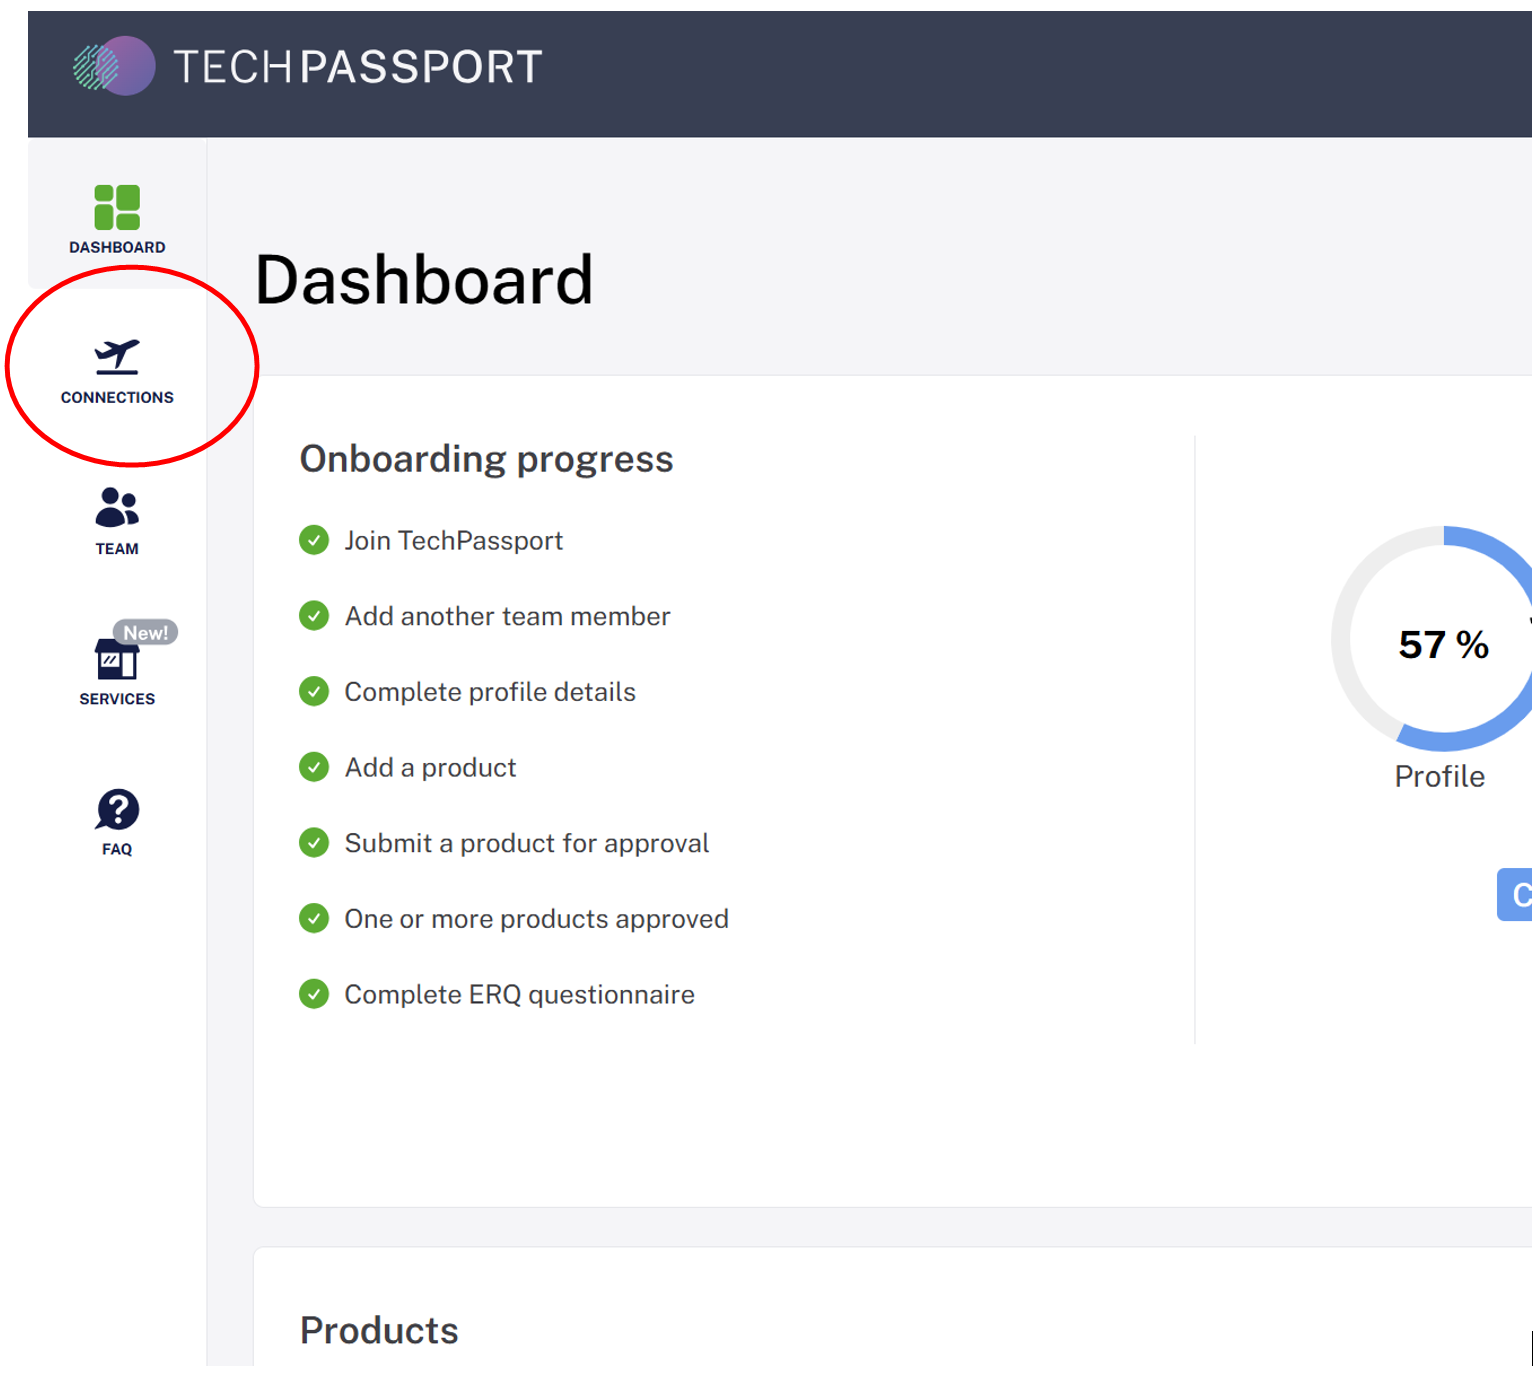Open the Services storefront icon
Screen dimensions: 1533x1380
116,659
